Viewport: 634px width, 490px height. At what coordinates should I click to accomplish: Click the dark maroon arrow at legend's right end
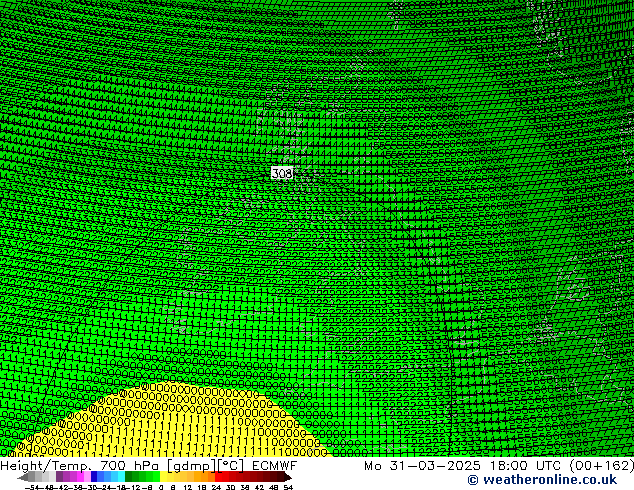[288, 477]
